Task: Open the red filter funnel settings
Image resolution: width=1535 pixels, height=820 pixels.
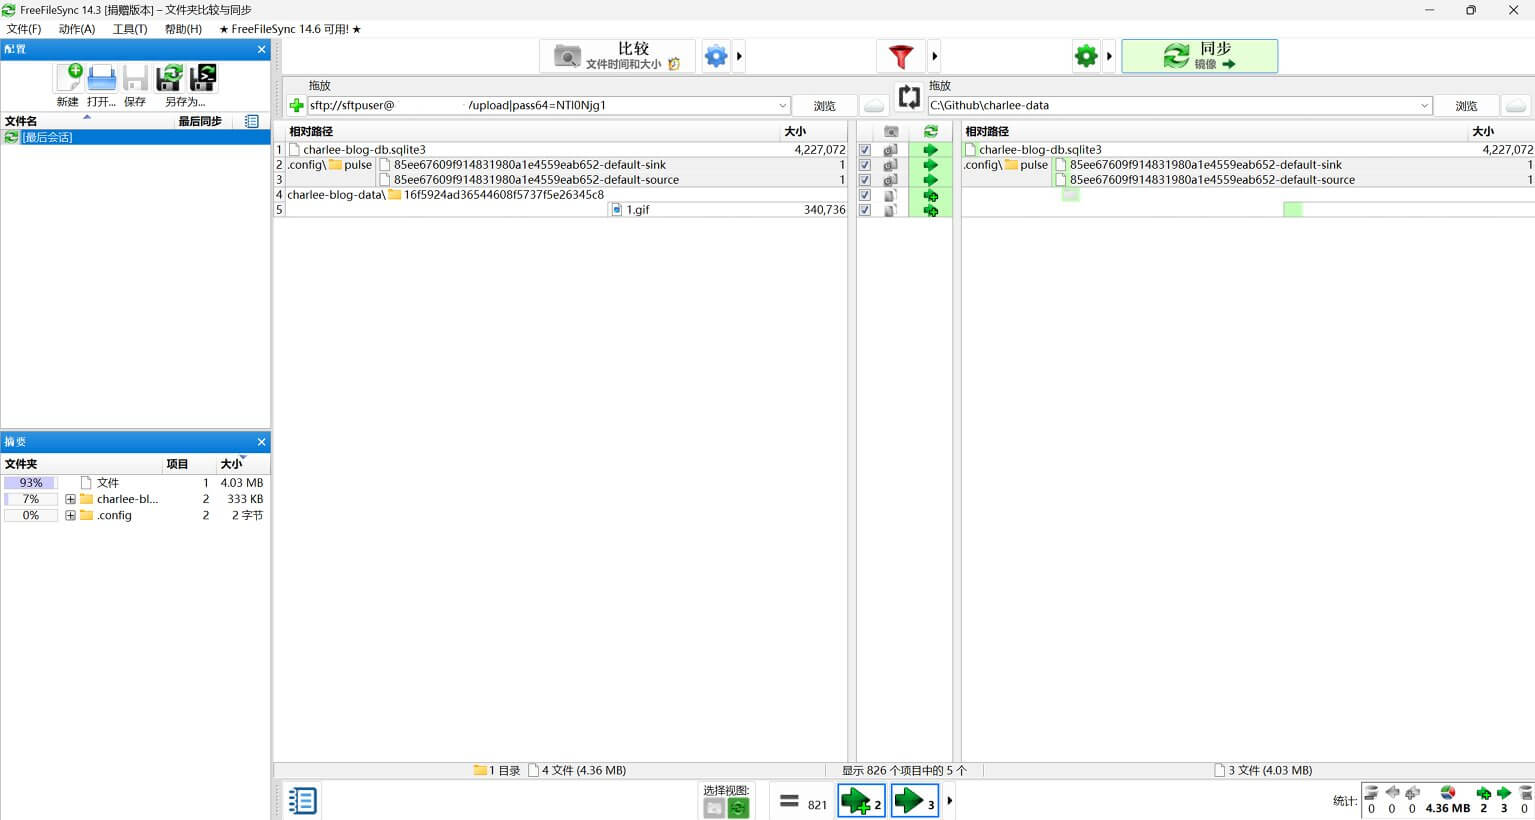Action: (x=901, y=56)
